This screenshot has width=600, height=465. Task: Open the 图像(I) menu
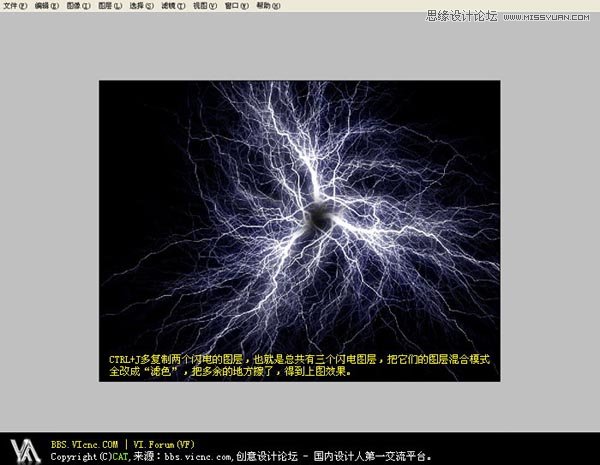78,6
